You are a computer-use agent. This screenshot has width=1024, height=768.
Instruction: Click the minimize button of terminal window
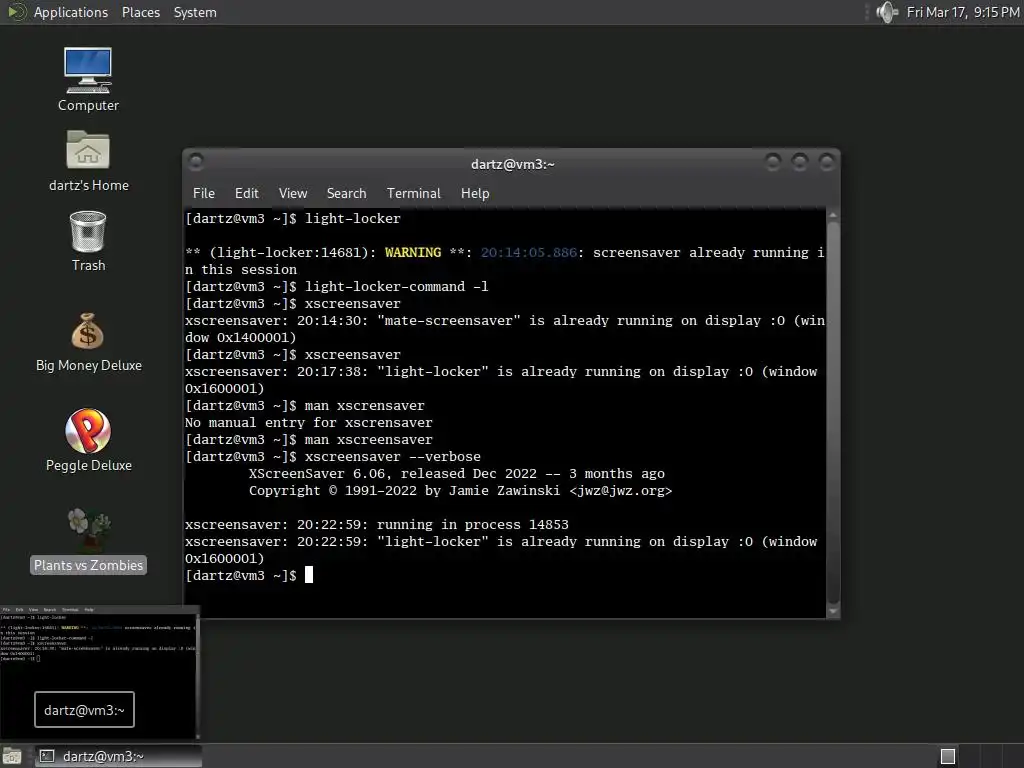click(773, 161)
